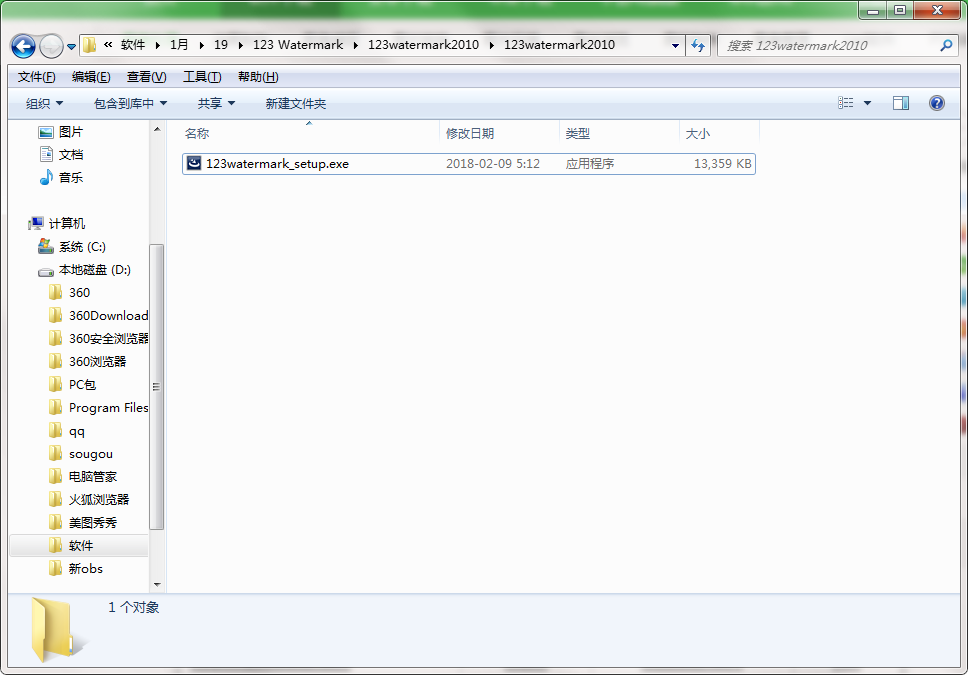Open more view options dropdown arrow
The height and width of the screenshot is (675, 968).
[867, 103]
